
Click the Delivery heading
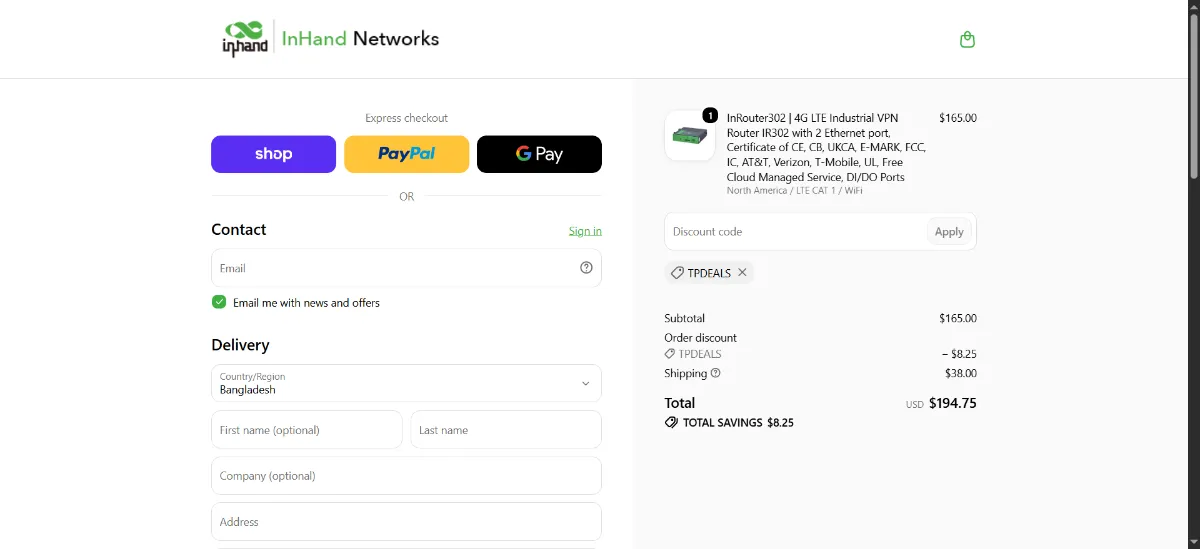point(240,345)
